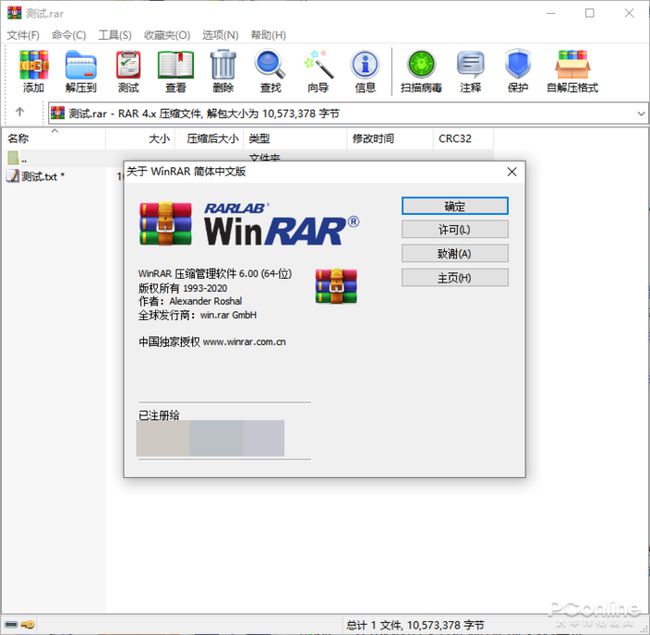Select the parent folder ".." entry
650x635 pixels.
pos(17,159)
